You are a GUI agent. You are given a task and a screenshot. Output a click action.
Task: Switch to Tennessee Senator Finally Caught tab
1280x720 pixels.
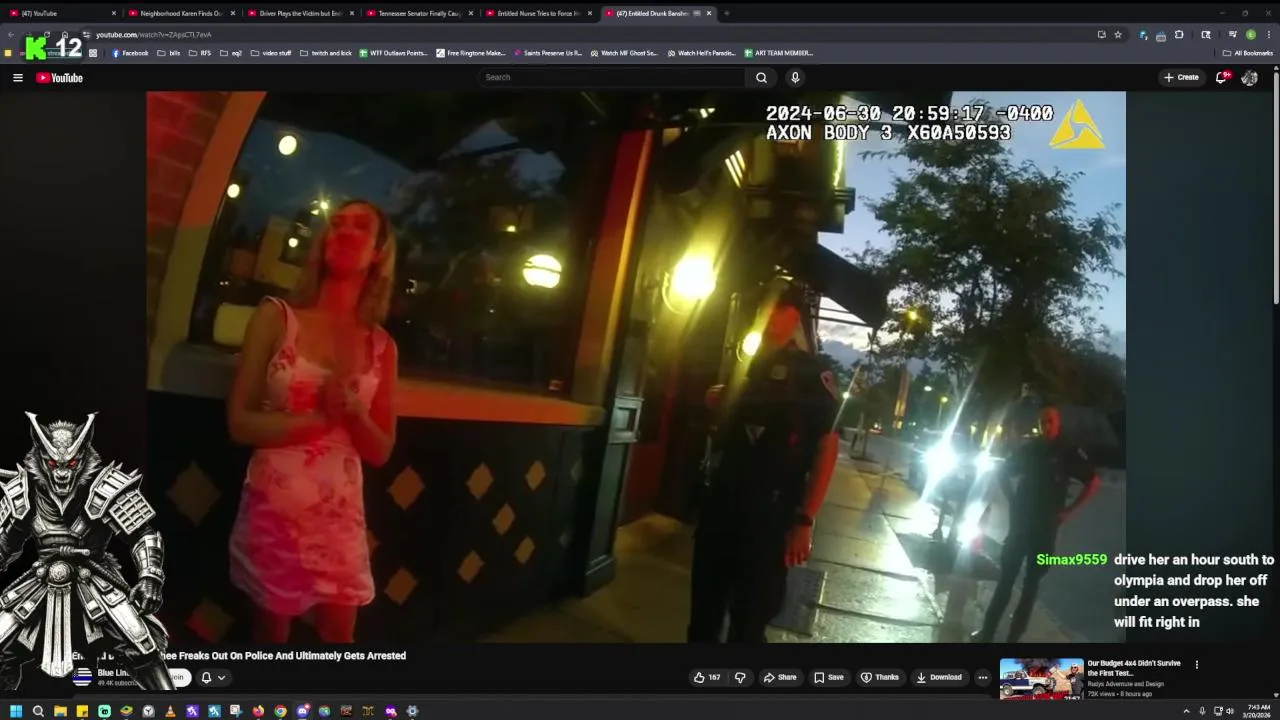click(419, 13)
